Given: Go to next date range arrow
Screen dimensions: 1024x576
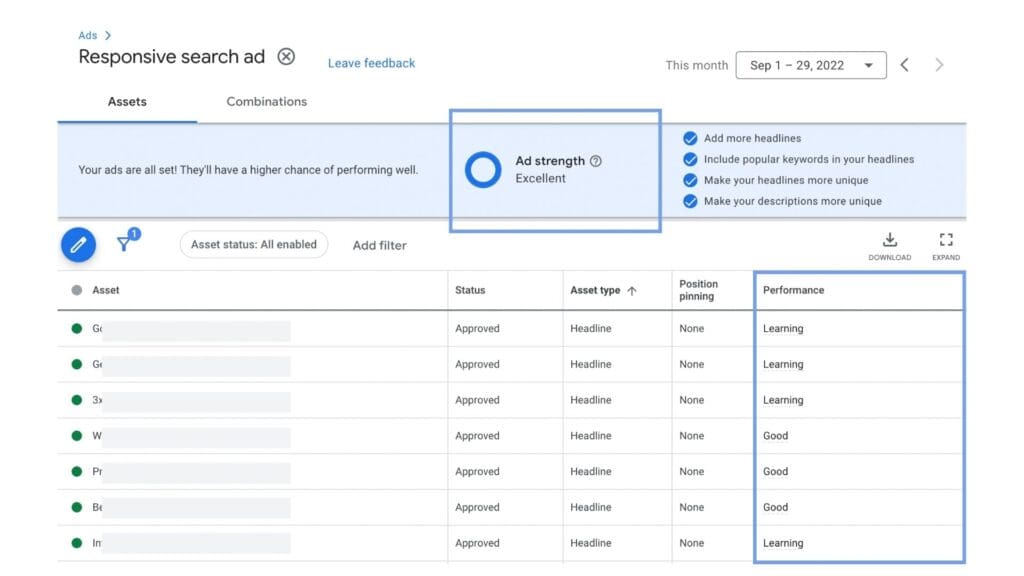Looking at the screenshot, I should [939, 65].
